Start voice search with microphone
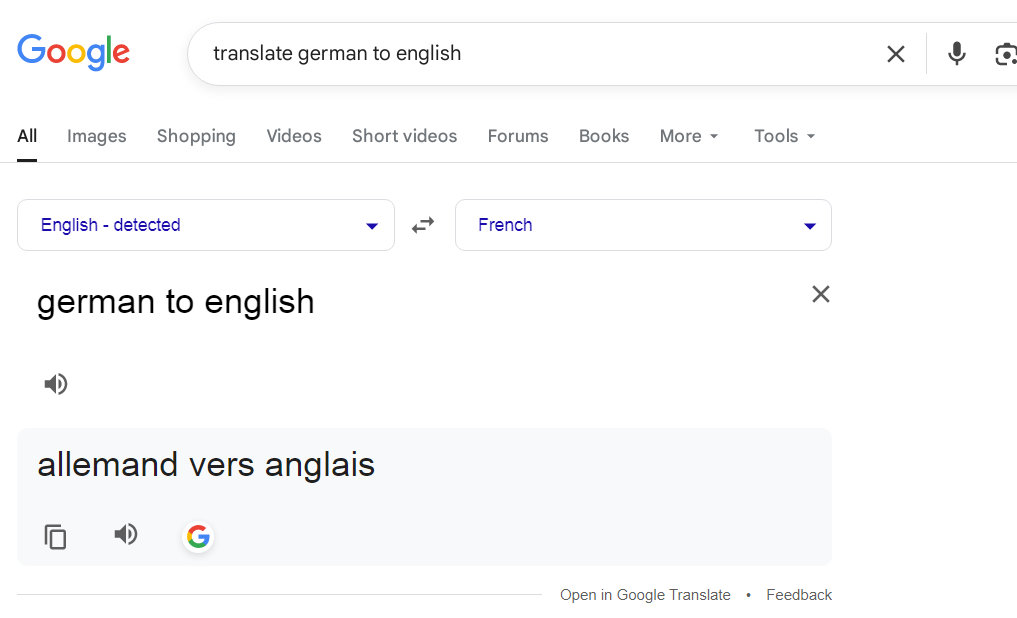 (957, 54)
